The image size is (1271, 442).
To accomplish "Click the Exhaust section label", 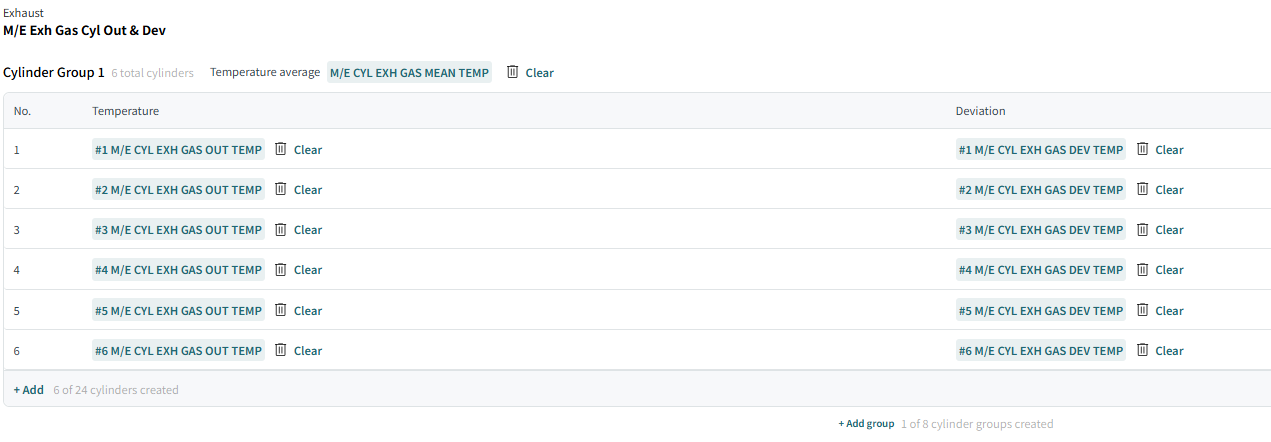I will (23, 13).
